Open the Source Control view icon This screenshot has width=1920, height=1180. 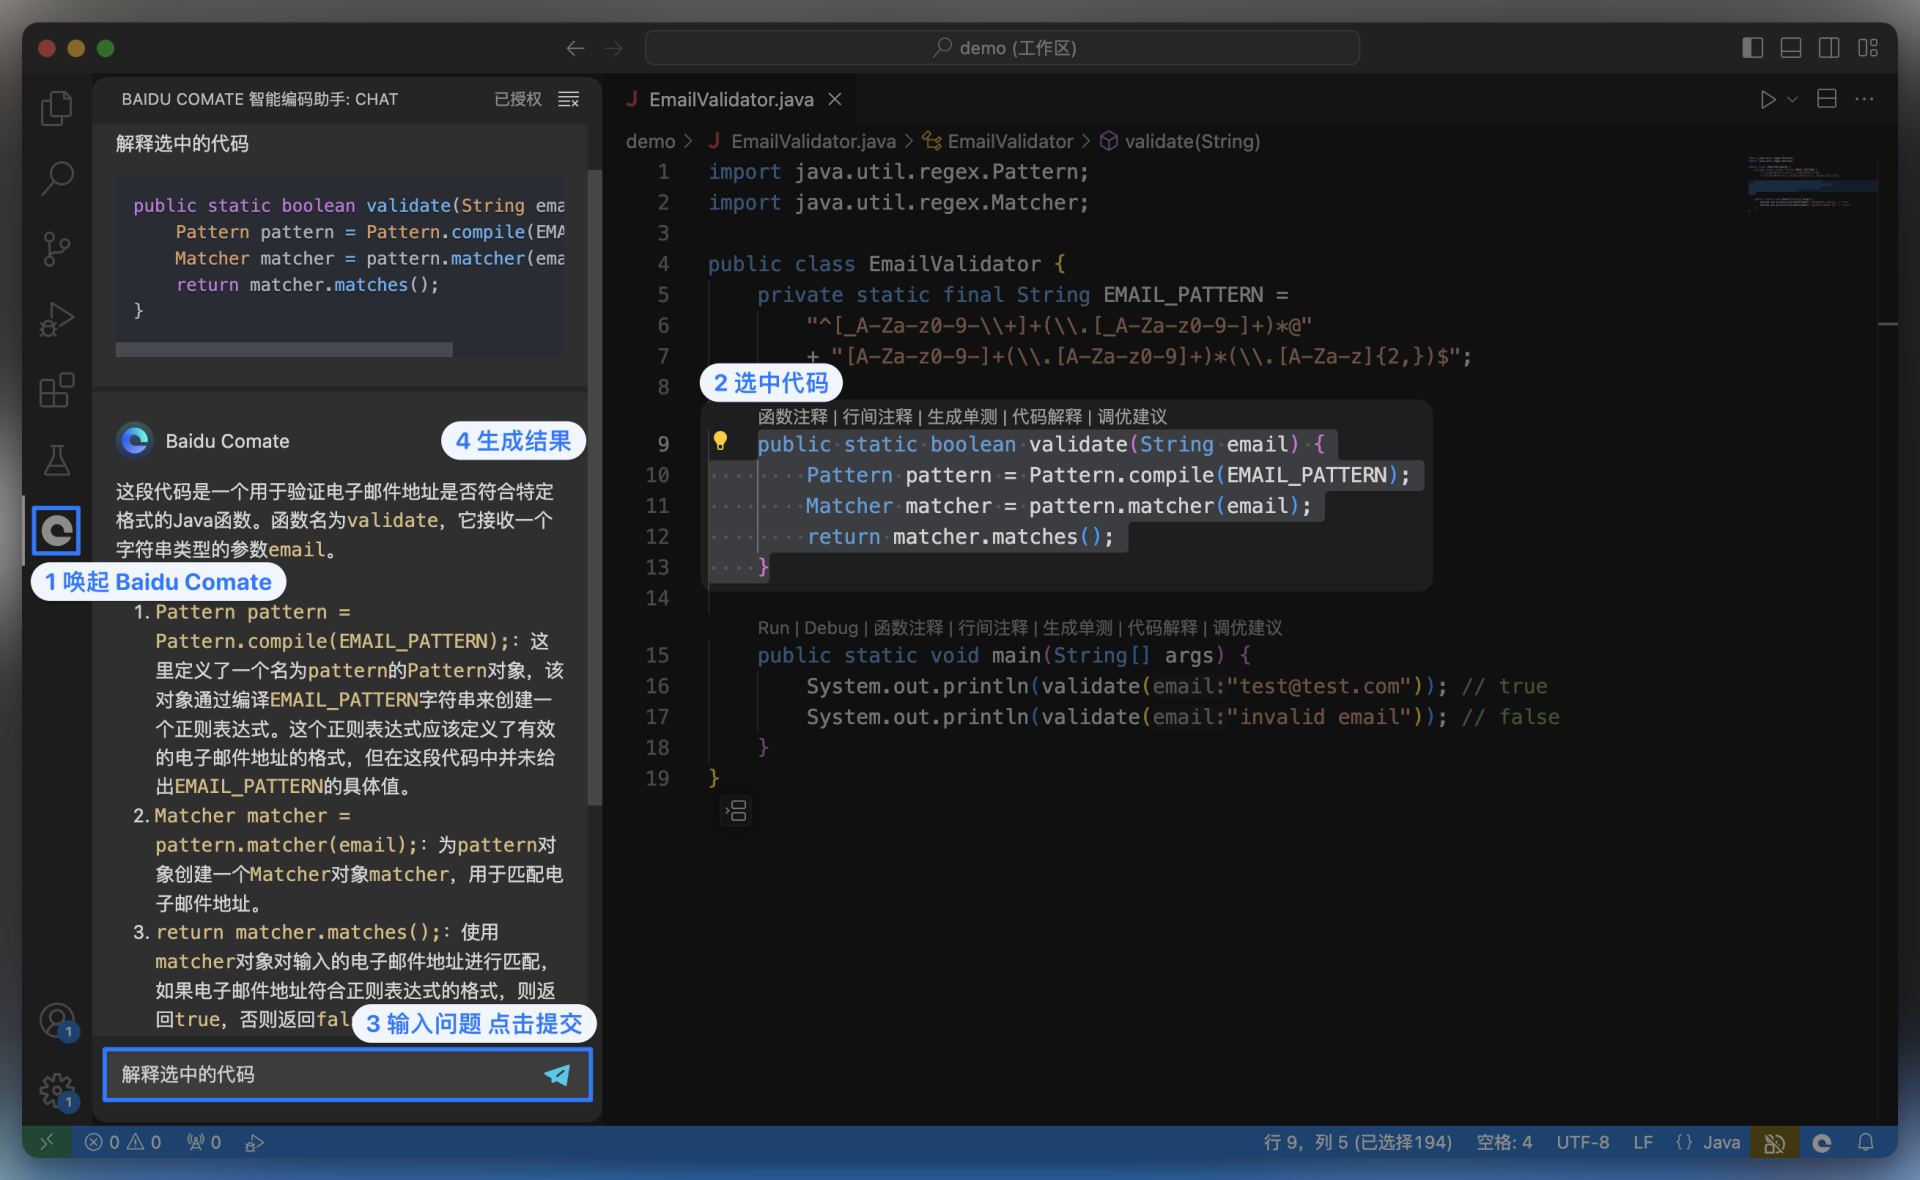click(57, 248)
